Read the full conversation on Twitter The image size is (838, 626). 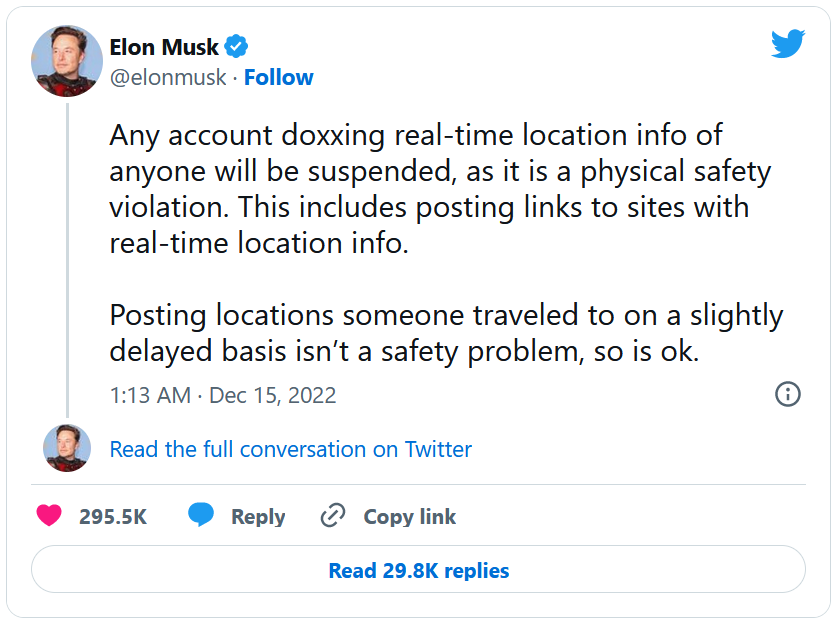click(290, 449)
